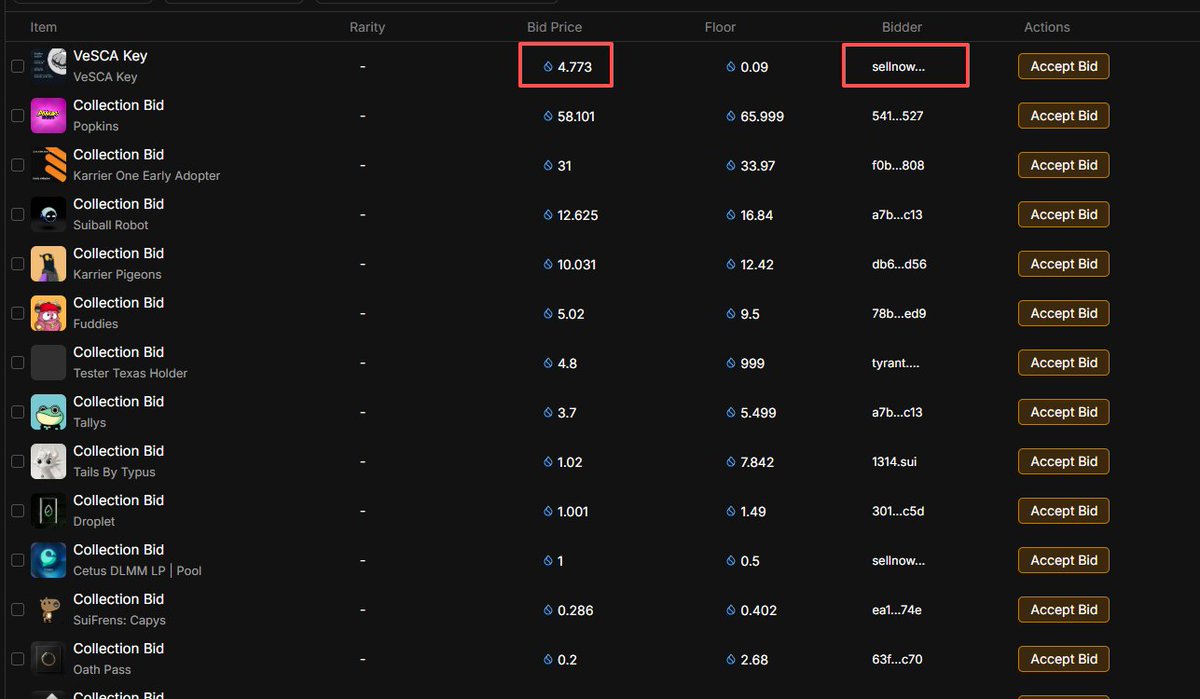The image size is (1200, 699).
Task: Click the 2.68 floor price value
Action: click(753, 659)
